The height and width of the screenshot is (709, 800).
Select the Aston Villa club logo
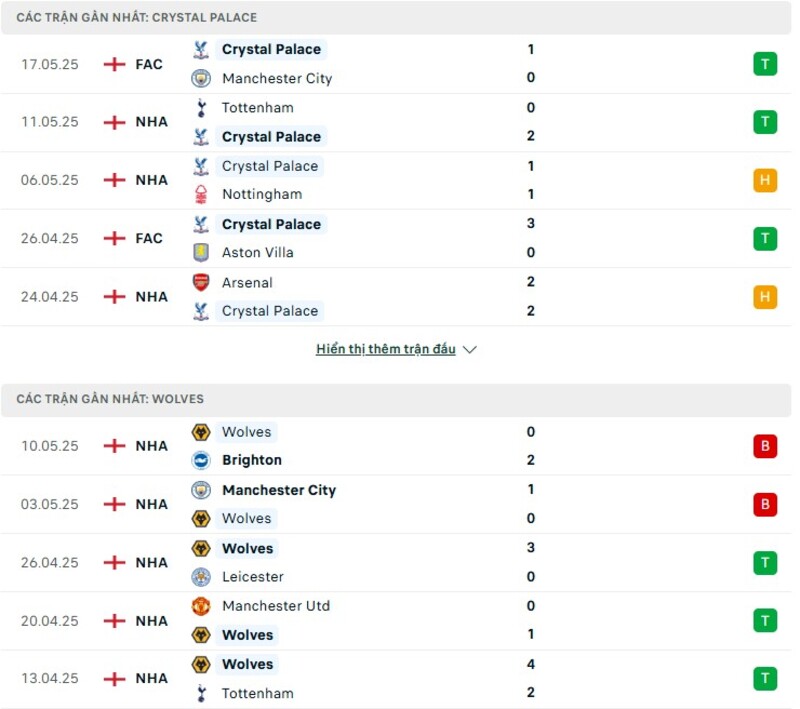pos(199,252)
